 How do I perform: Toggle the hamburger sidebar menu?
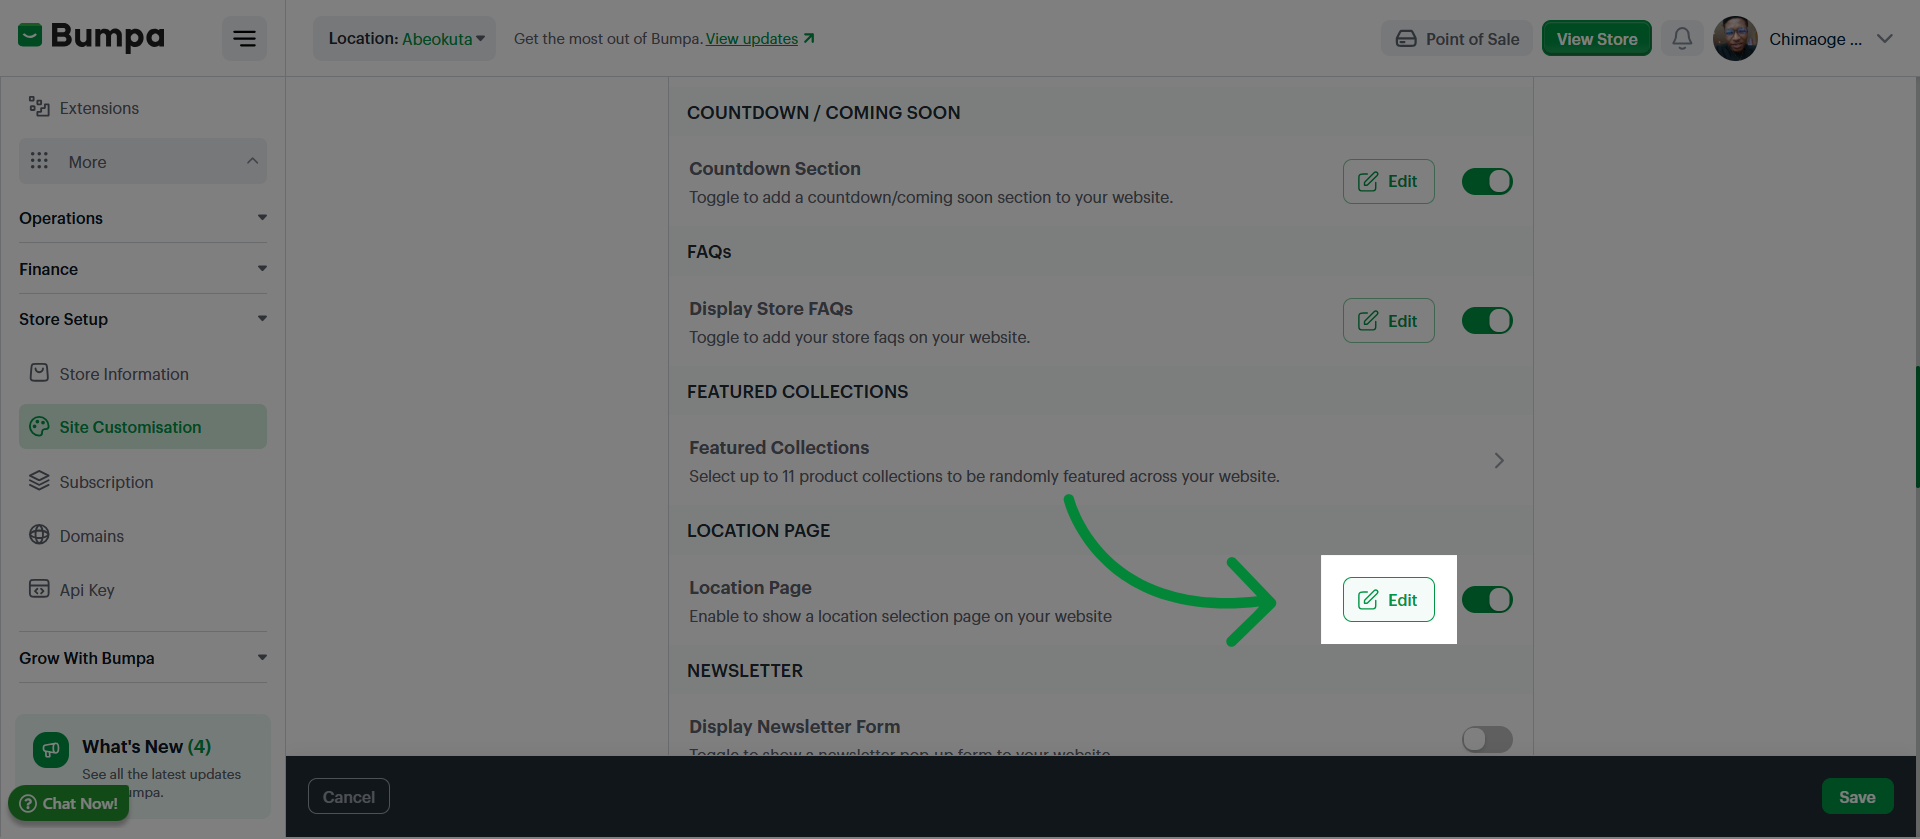click(244, 39)
